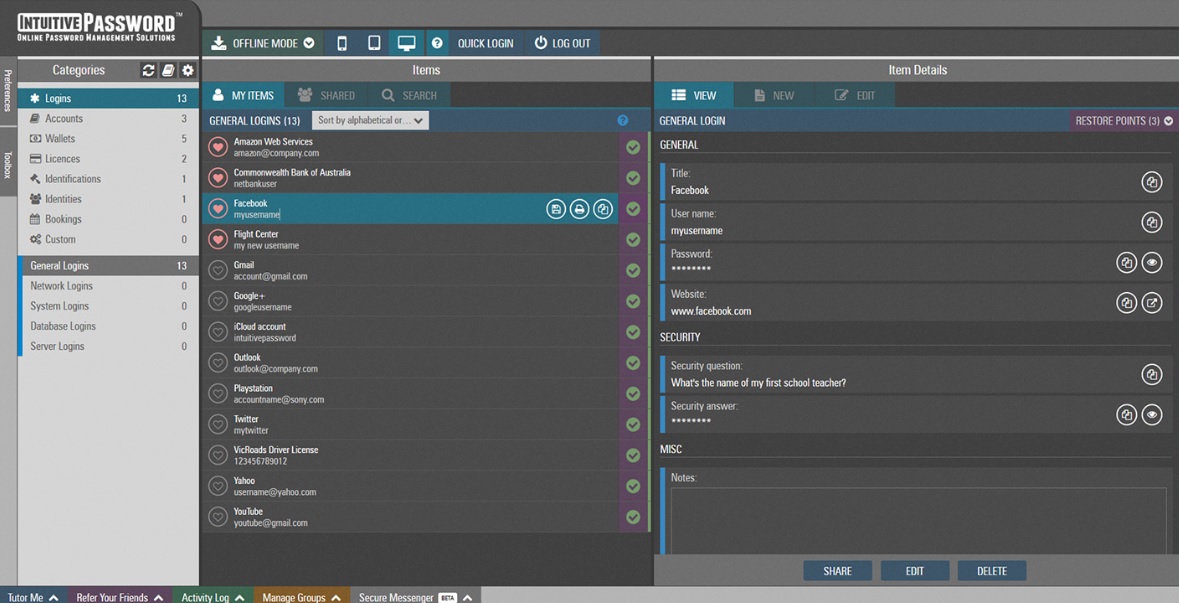Switch to the Shared tab
Viewport: 1179px width, 603px height.
326,95
